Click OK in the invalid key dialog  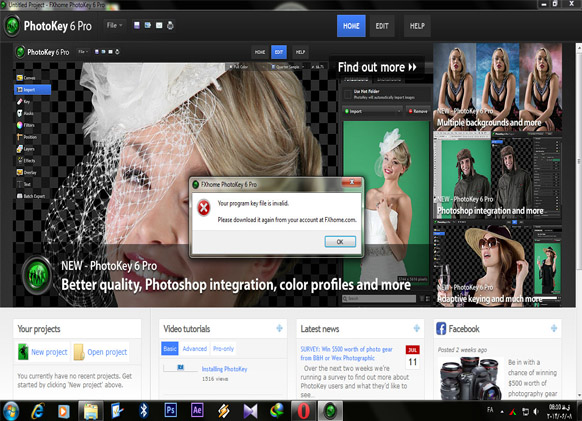point(340,242)
